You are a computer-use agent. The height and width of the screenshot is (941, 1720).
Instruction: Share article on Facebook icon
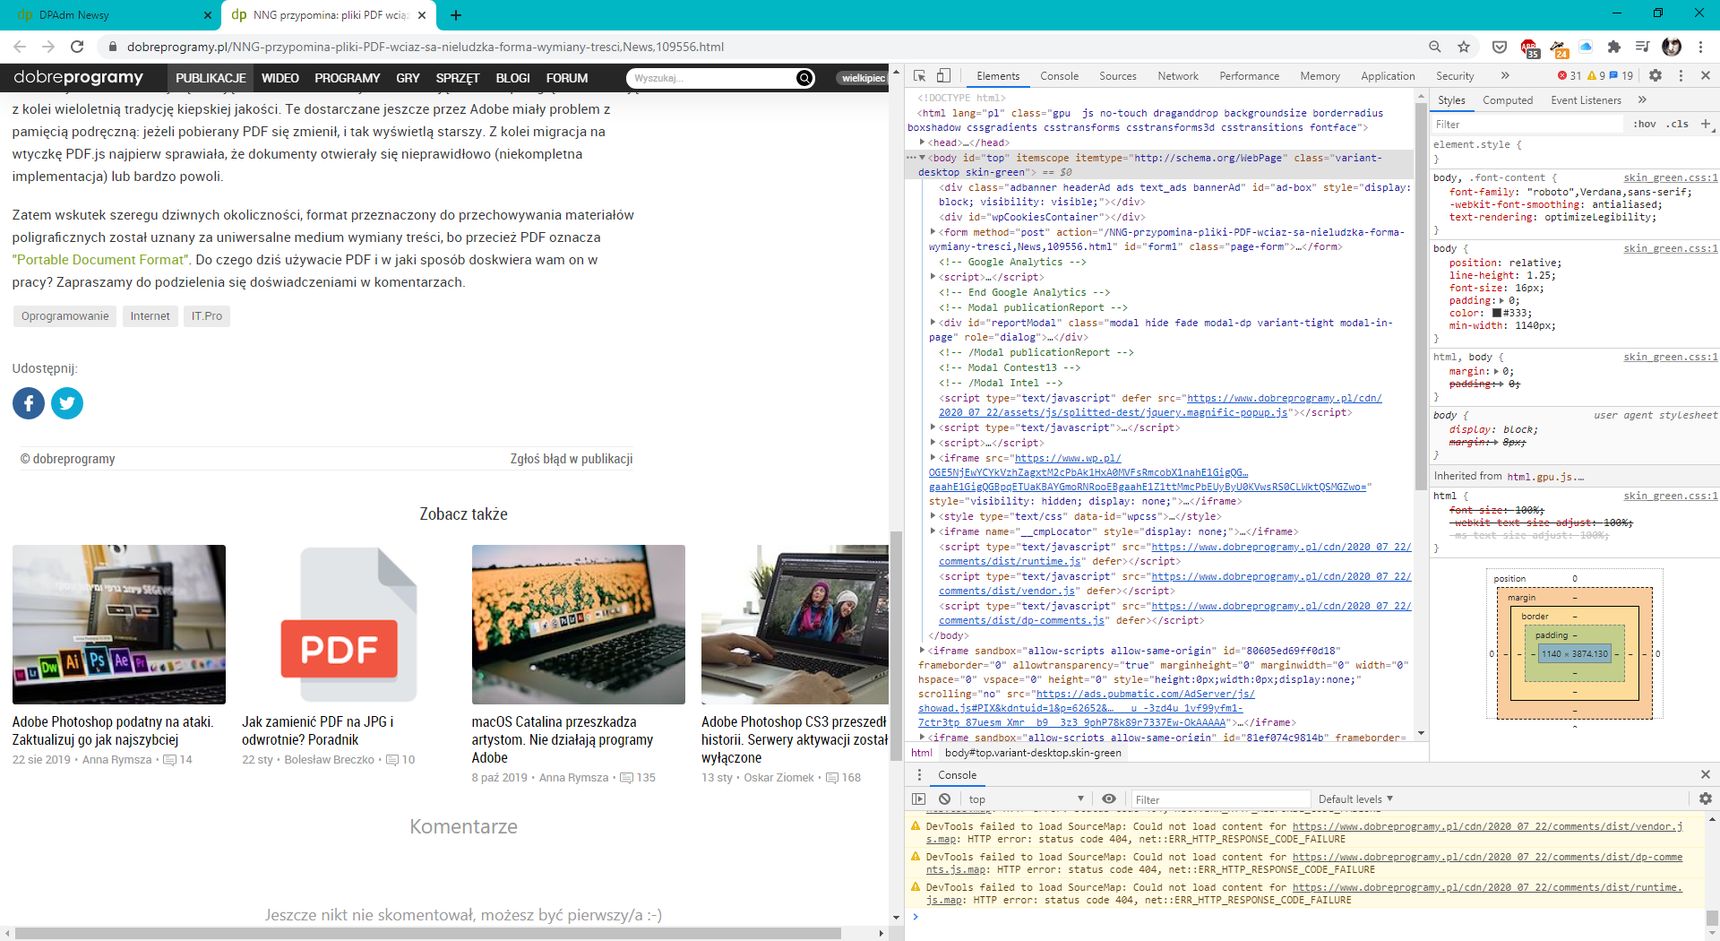pos(28,403)
